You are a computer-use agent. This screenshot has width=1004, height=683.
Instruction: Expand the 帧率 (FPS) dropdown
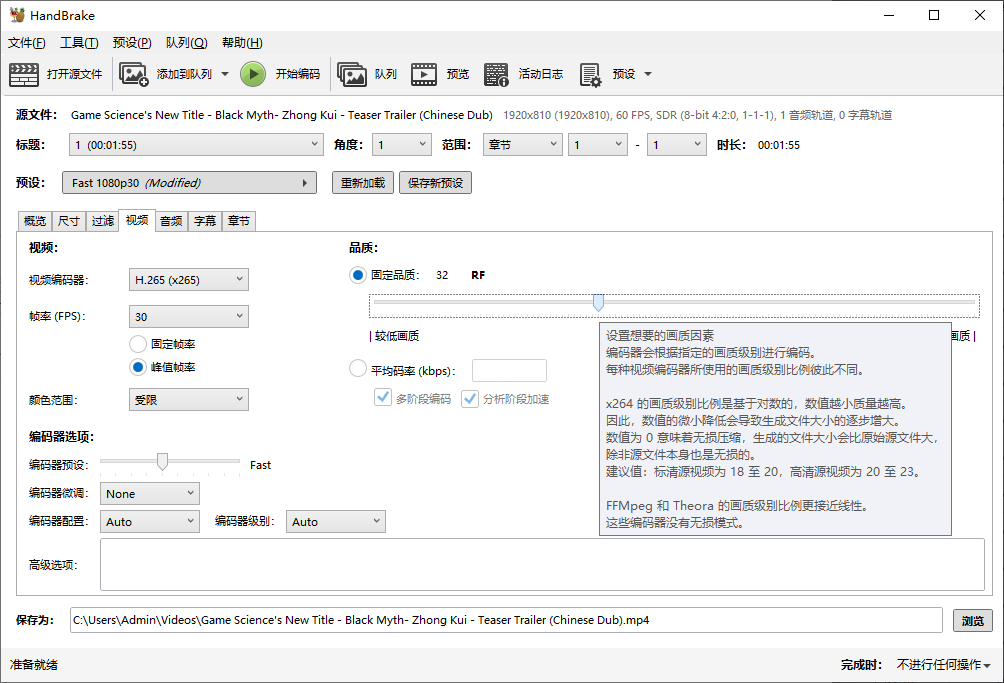[188, 317]
